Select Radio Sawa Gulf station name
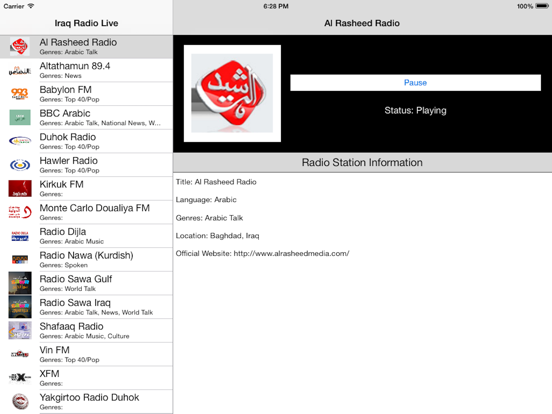552x414 pixels. point(76,279)
